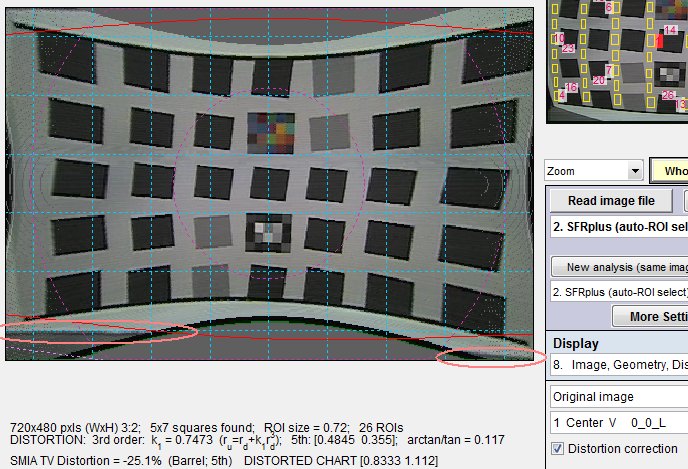Open the More Settings button
This screenshot has height=469, width=688.
pos(650,316)
